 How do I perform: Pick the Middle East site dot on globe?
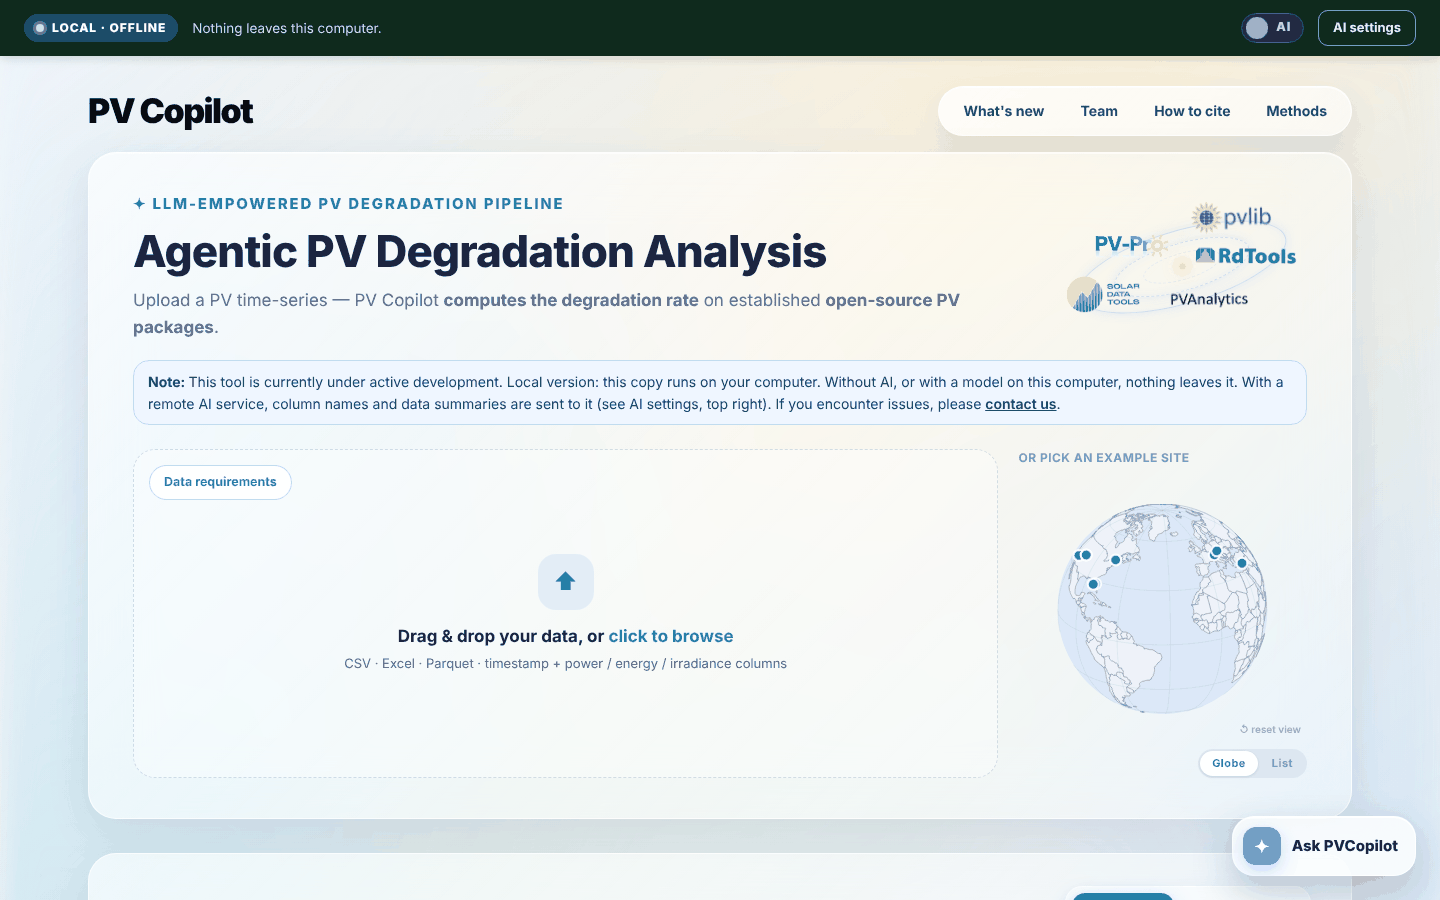tap(1242, 563)
